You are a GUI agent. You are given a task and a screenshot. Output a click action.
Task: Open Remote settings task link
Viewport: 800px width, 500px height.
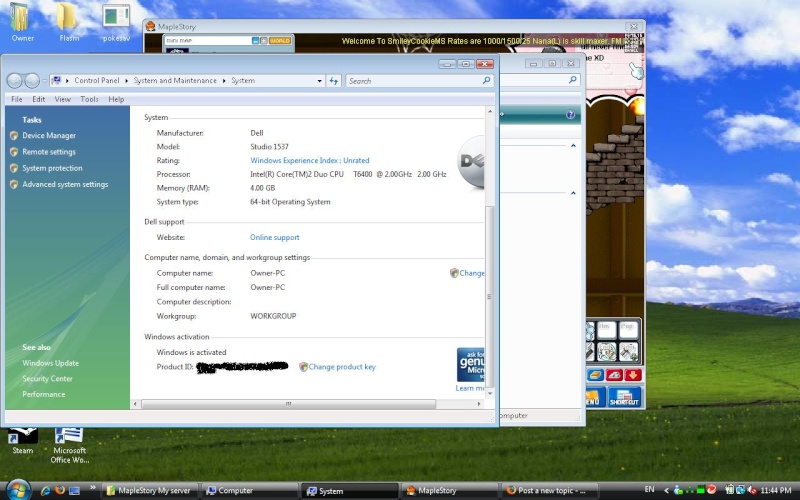click(x=49, y=152)
